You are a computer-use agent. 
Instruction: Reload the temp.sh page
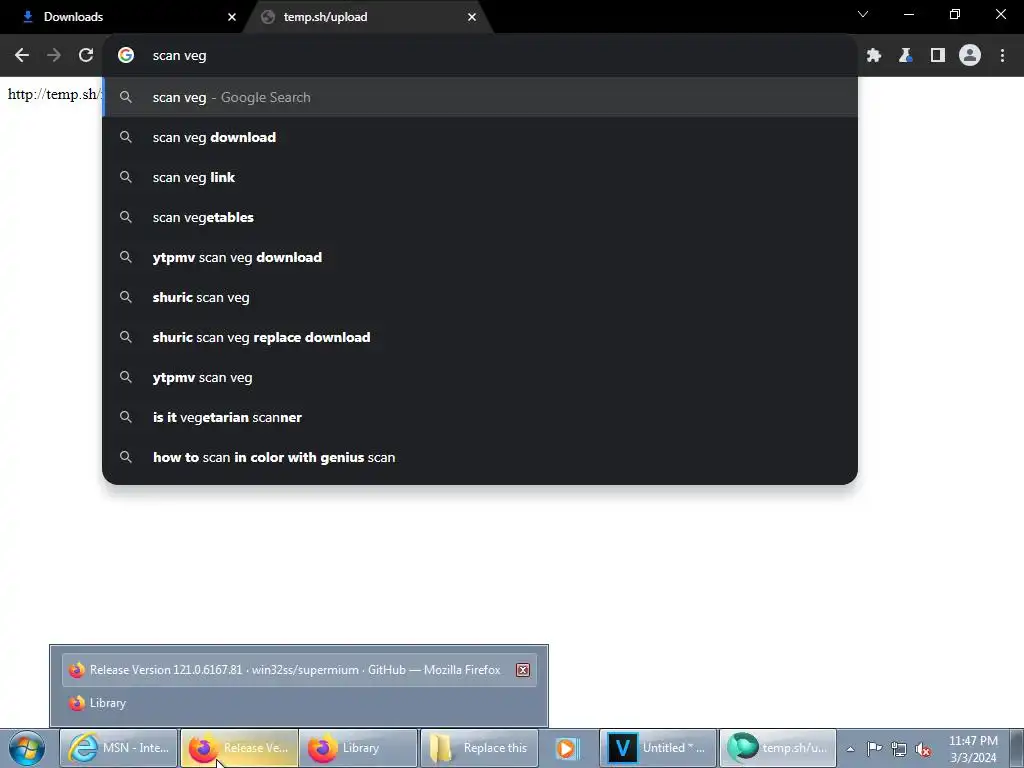86,56
